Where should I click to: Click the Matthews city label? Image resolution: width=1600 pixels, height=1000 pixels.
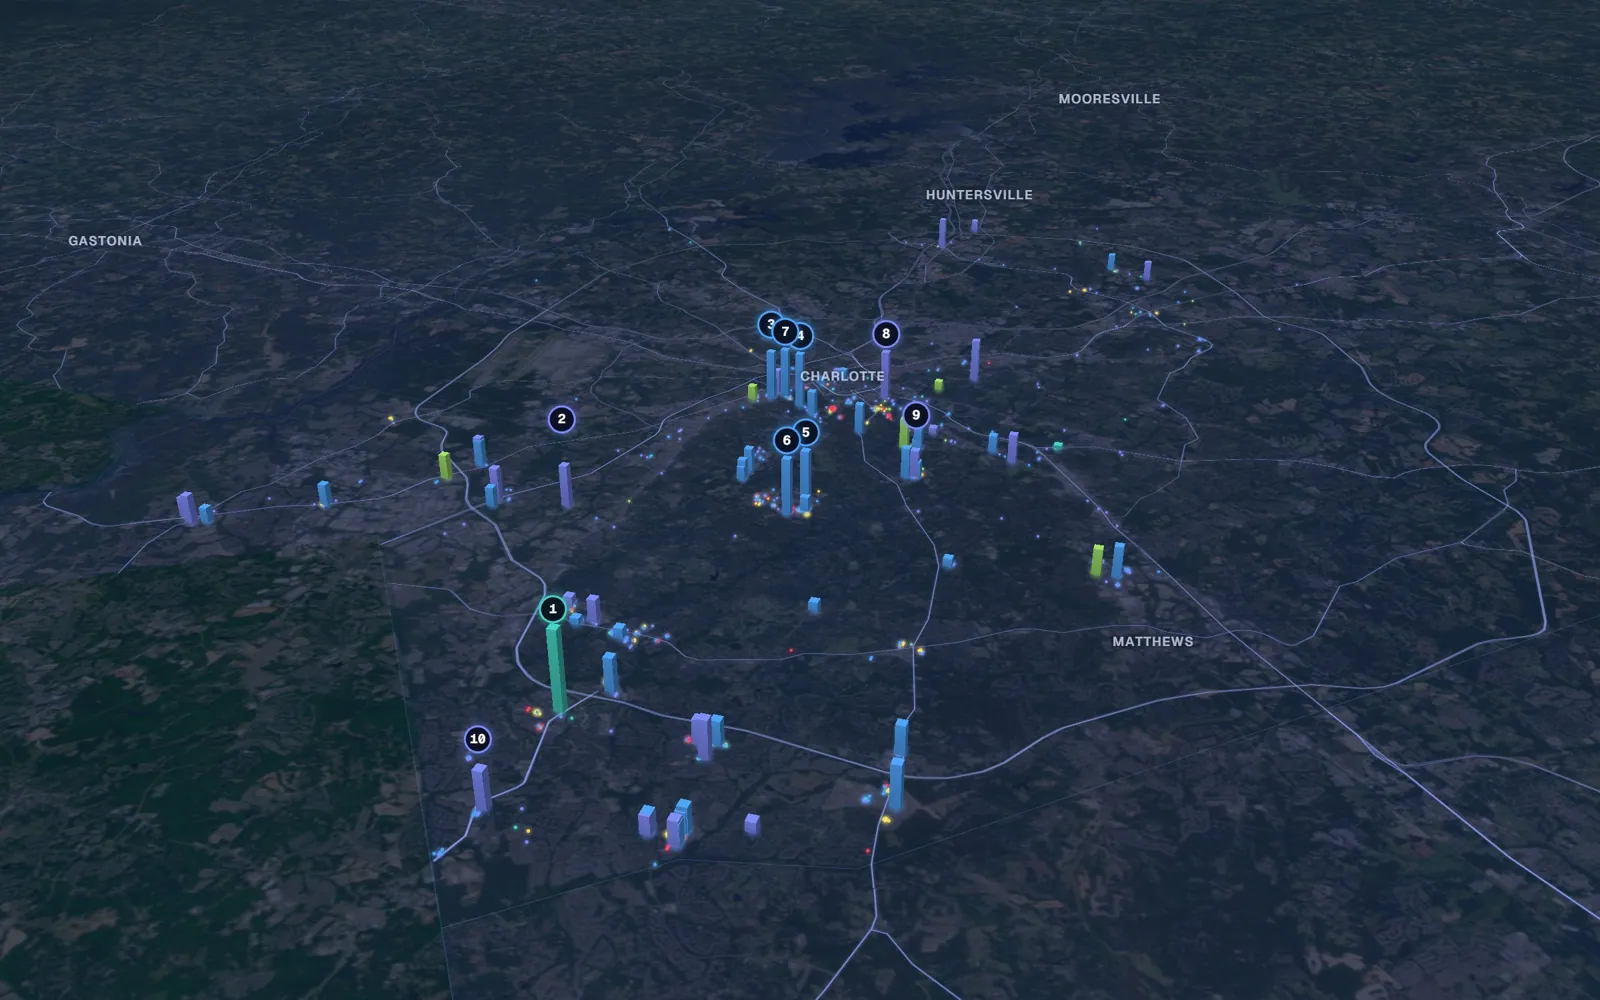(x=1153, y=641)
